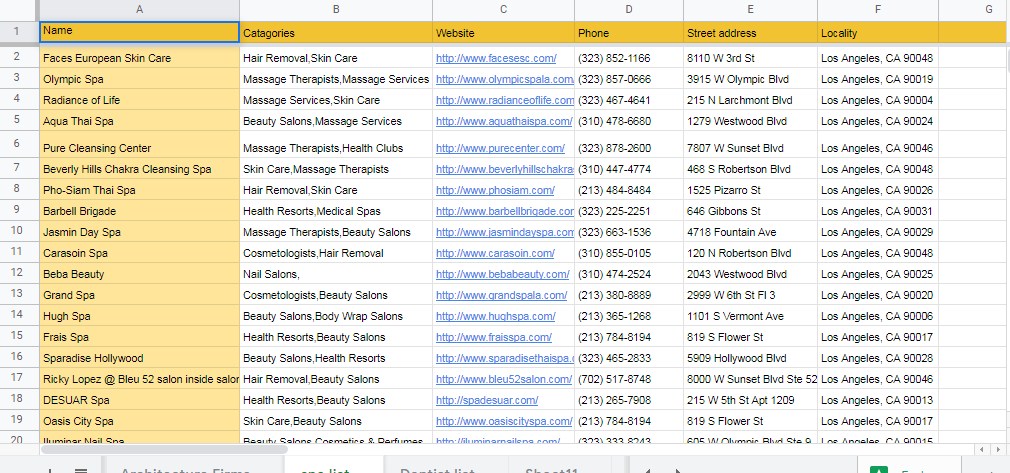Select 'Health Resorts,Medical Spas' cell
The image size is (1010, 473).
pos(336,211)
